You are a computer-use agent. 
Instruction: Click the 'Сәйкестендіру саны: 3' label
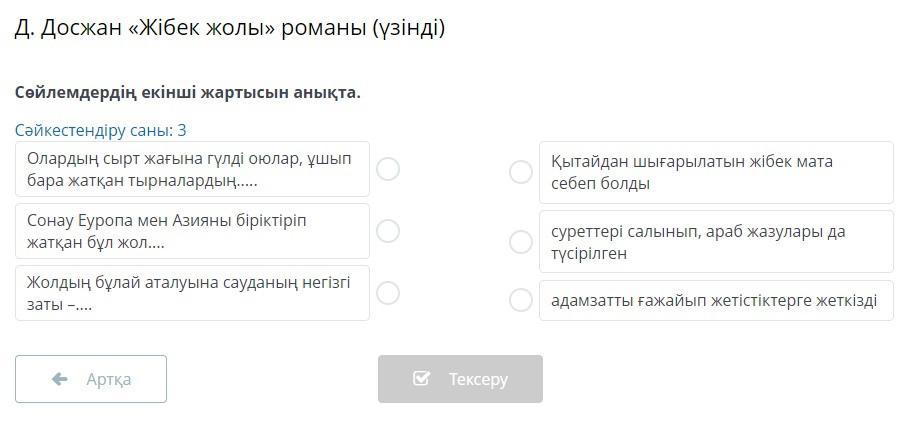pyautogui.click(x=101, y=130)
